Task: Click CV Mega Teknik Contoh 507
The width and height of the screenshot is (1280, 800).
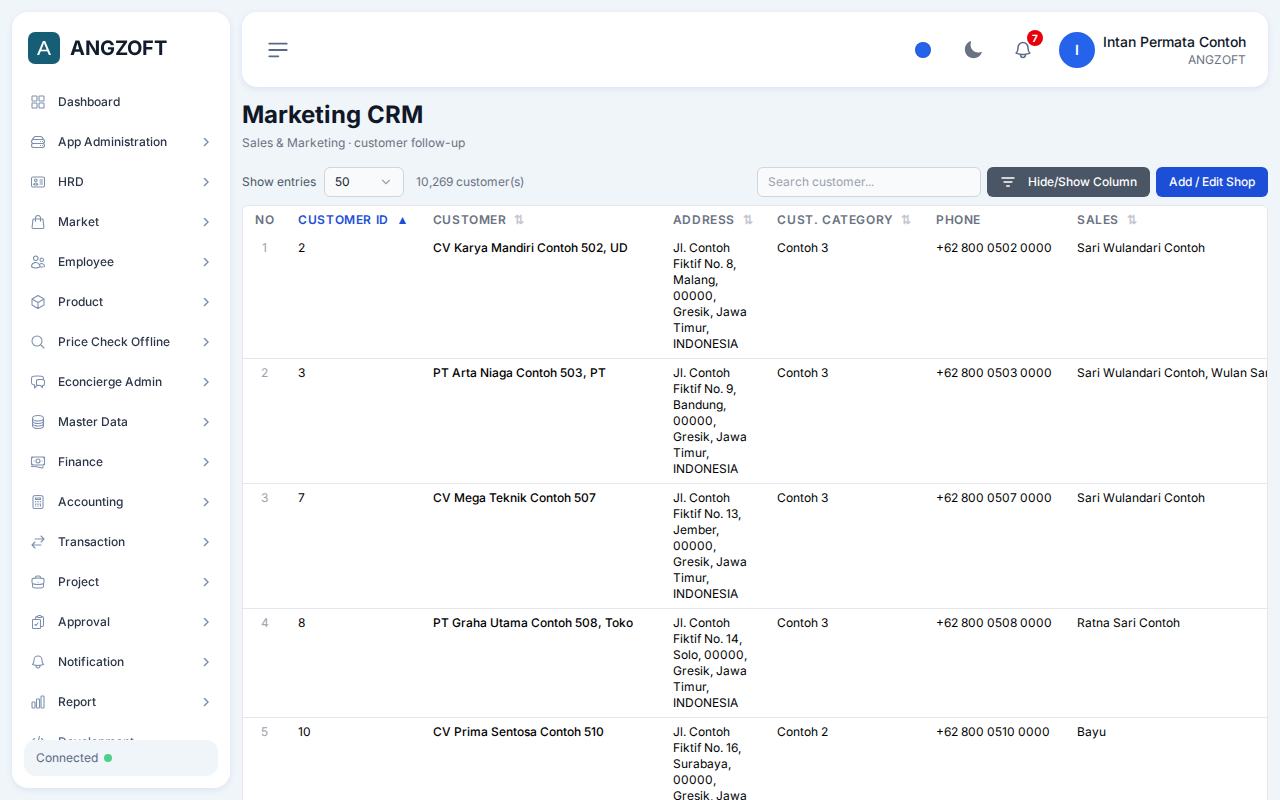Action: click(x=514, y=498)
